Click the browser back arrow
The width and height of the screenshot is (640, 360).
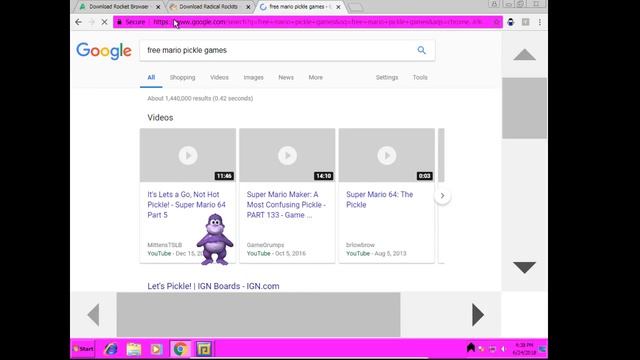coord(78,22)
